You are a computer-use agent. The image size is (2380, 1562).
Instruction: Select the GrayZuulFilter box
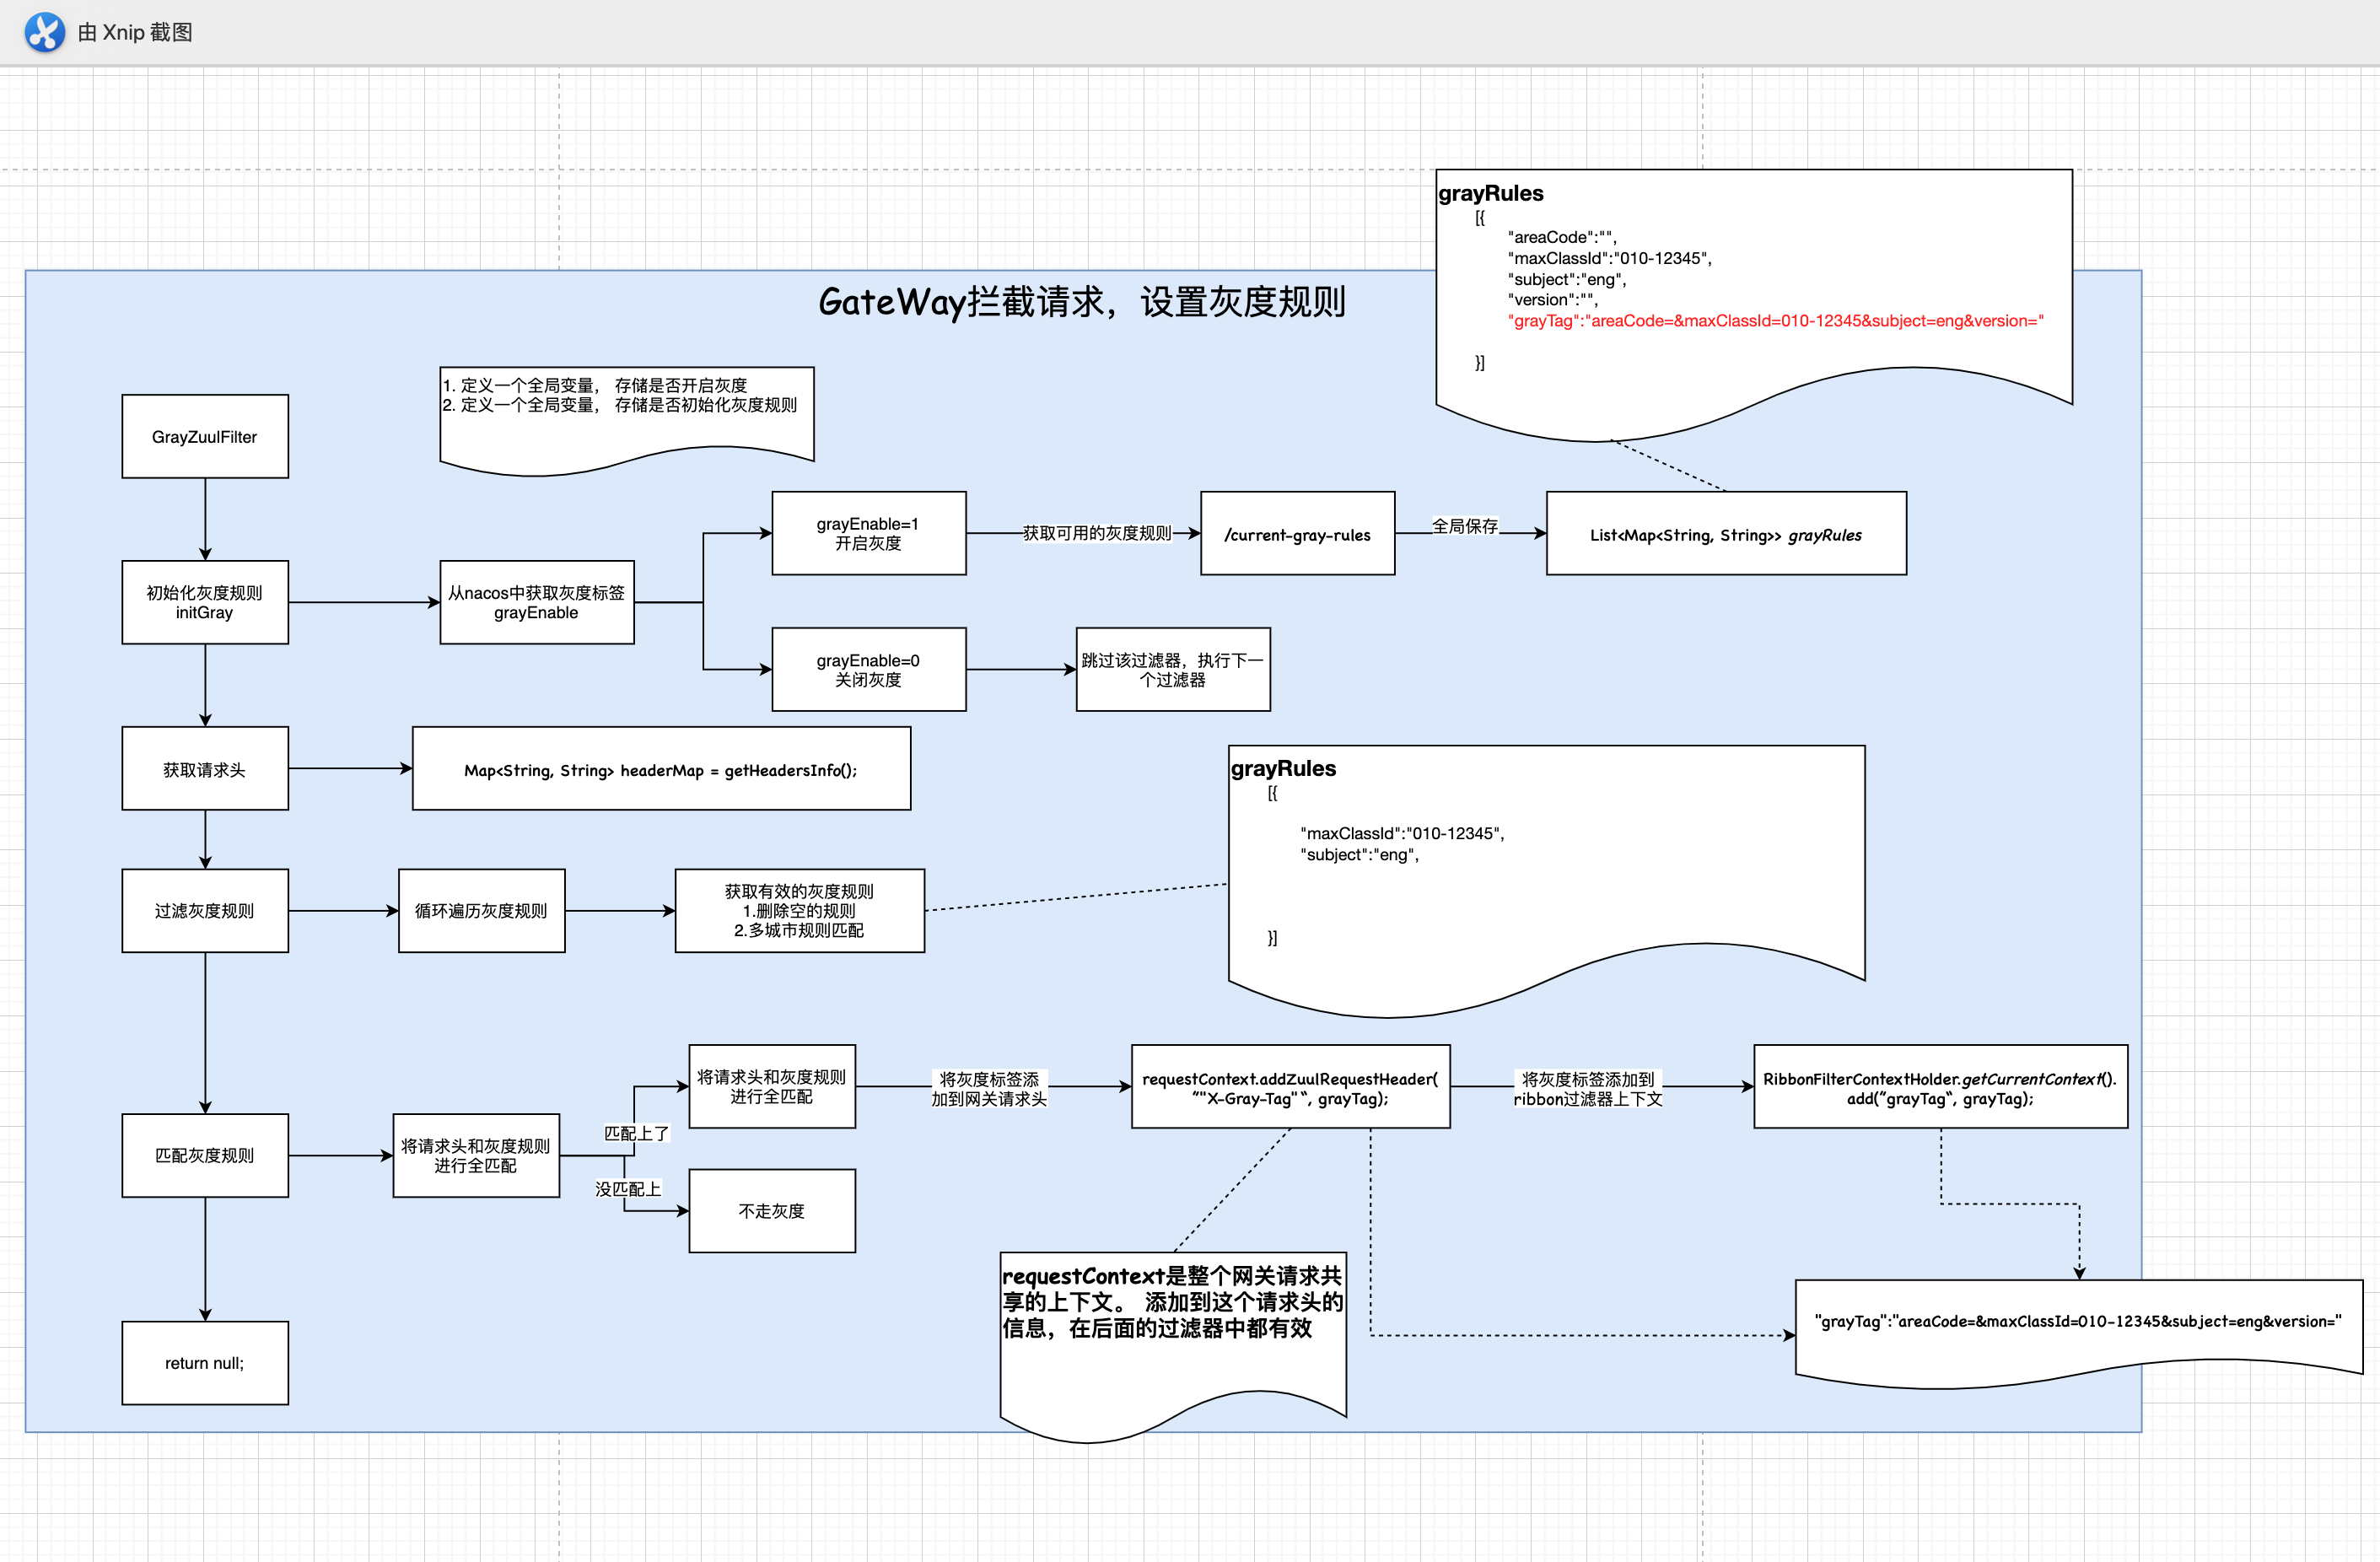(x=205, y=437)
